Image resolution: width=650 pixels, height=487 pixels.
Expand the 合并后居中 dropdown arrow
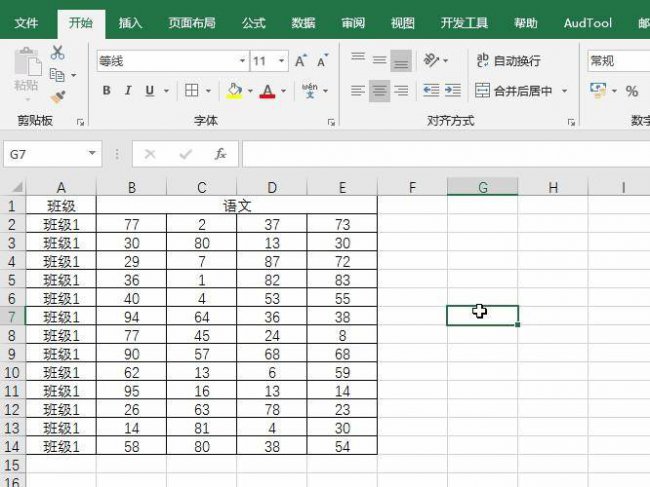(564, 91)
